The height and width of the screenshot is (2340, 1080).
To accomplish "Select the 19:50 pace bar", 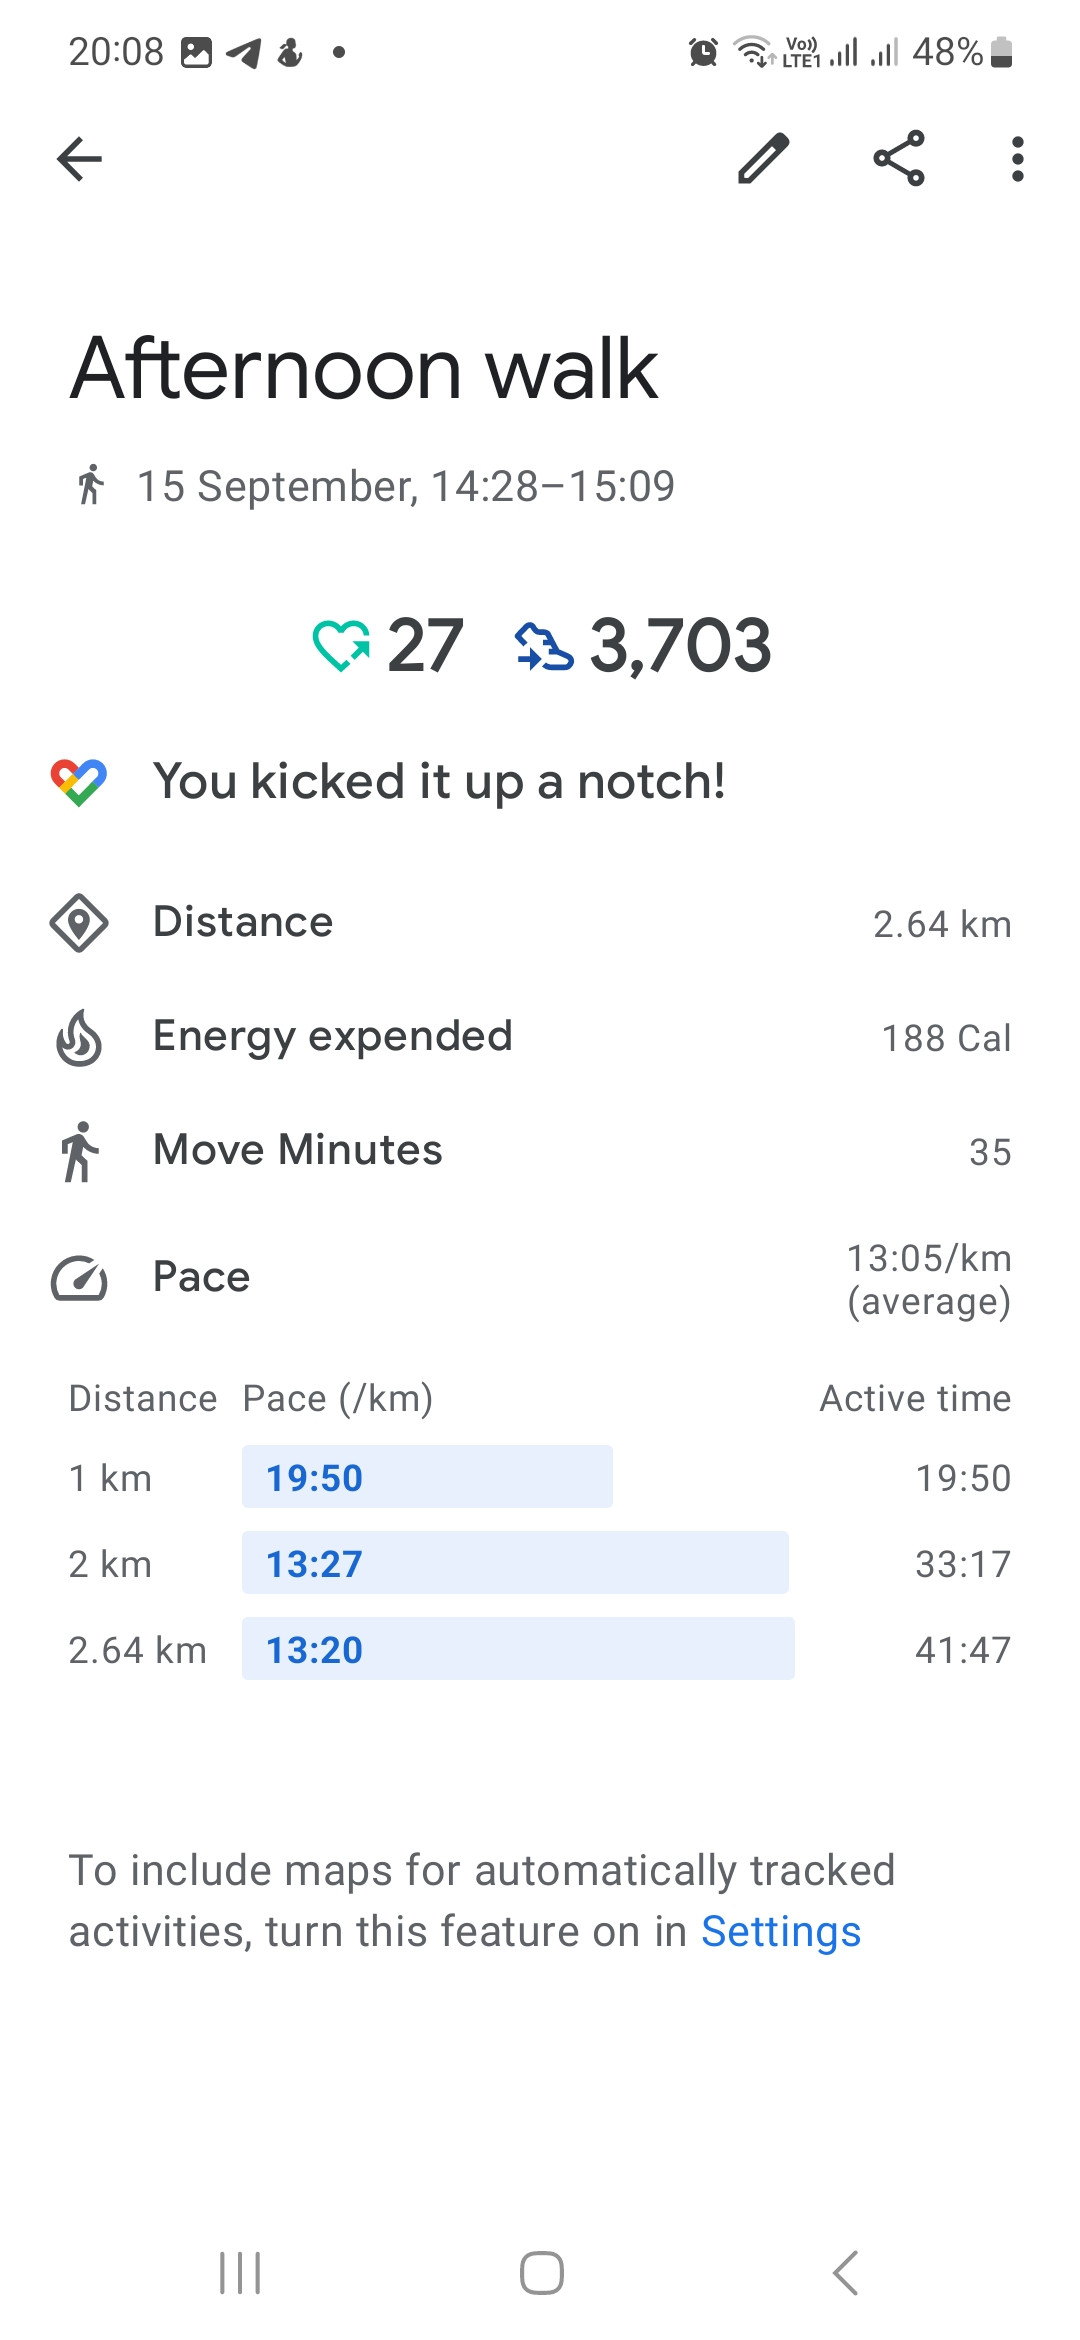I will (427, 1477).
